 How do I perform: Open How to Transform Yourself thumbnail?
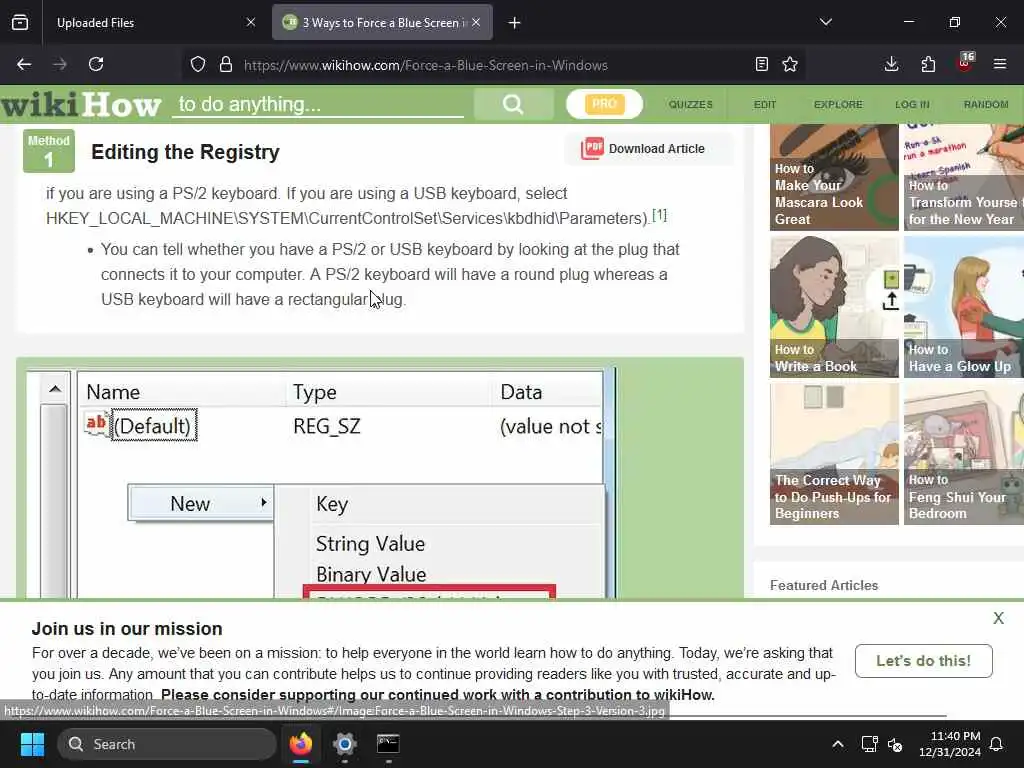click(964, 178)
